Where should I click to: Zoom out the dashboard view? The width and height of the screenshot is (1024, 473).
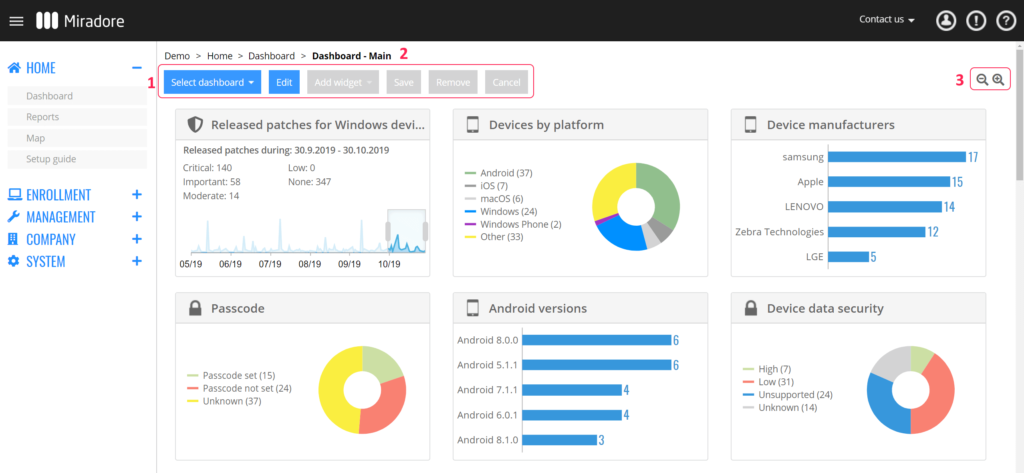tap(981, 80)
